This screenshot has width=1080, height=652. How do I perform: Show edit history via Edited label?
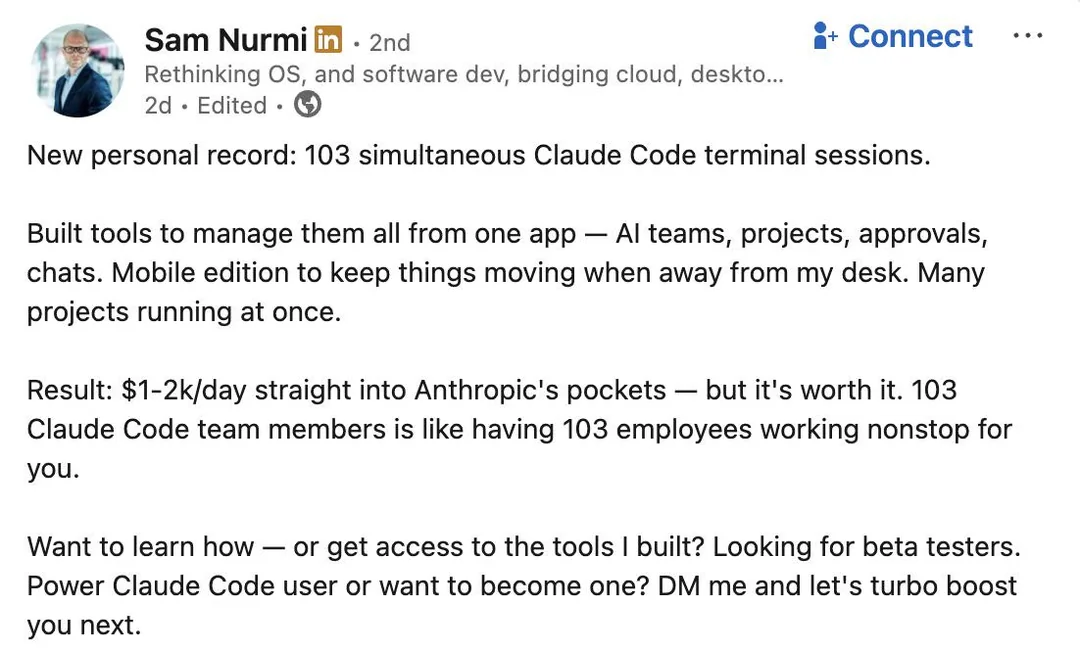point(232,105)
